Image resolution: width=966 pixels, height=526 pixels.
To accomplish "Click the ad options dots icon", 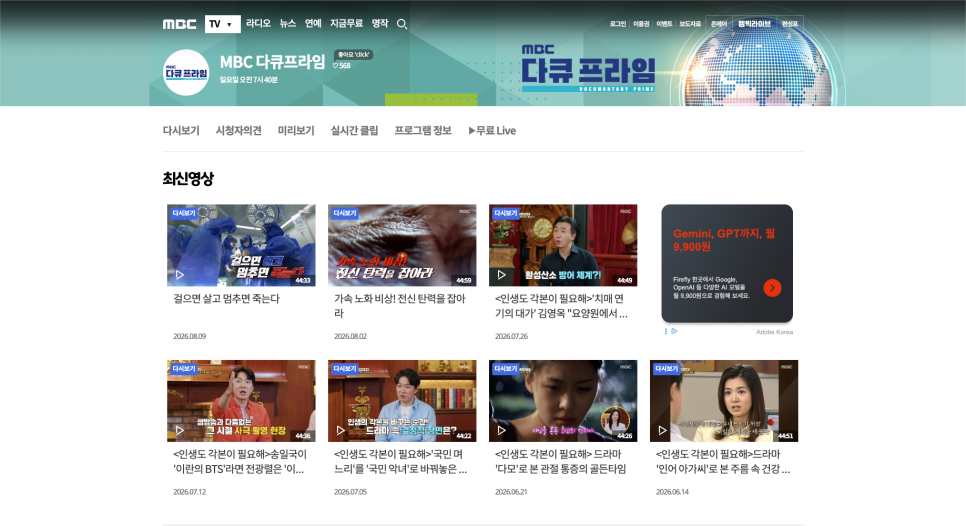I will click(666, 331).
